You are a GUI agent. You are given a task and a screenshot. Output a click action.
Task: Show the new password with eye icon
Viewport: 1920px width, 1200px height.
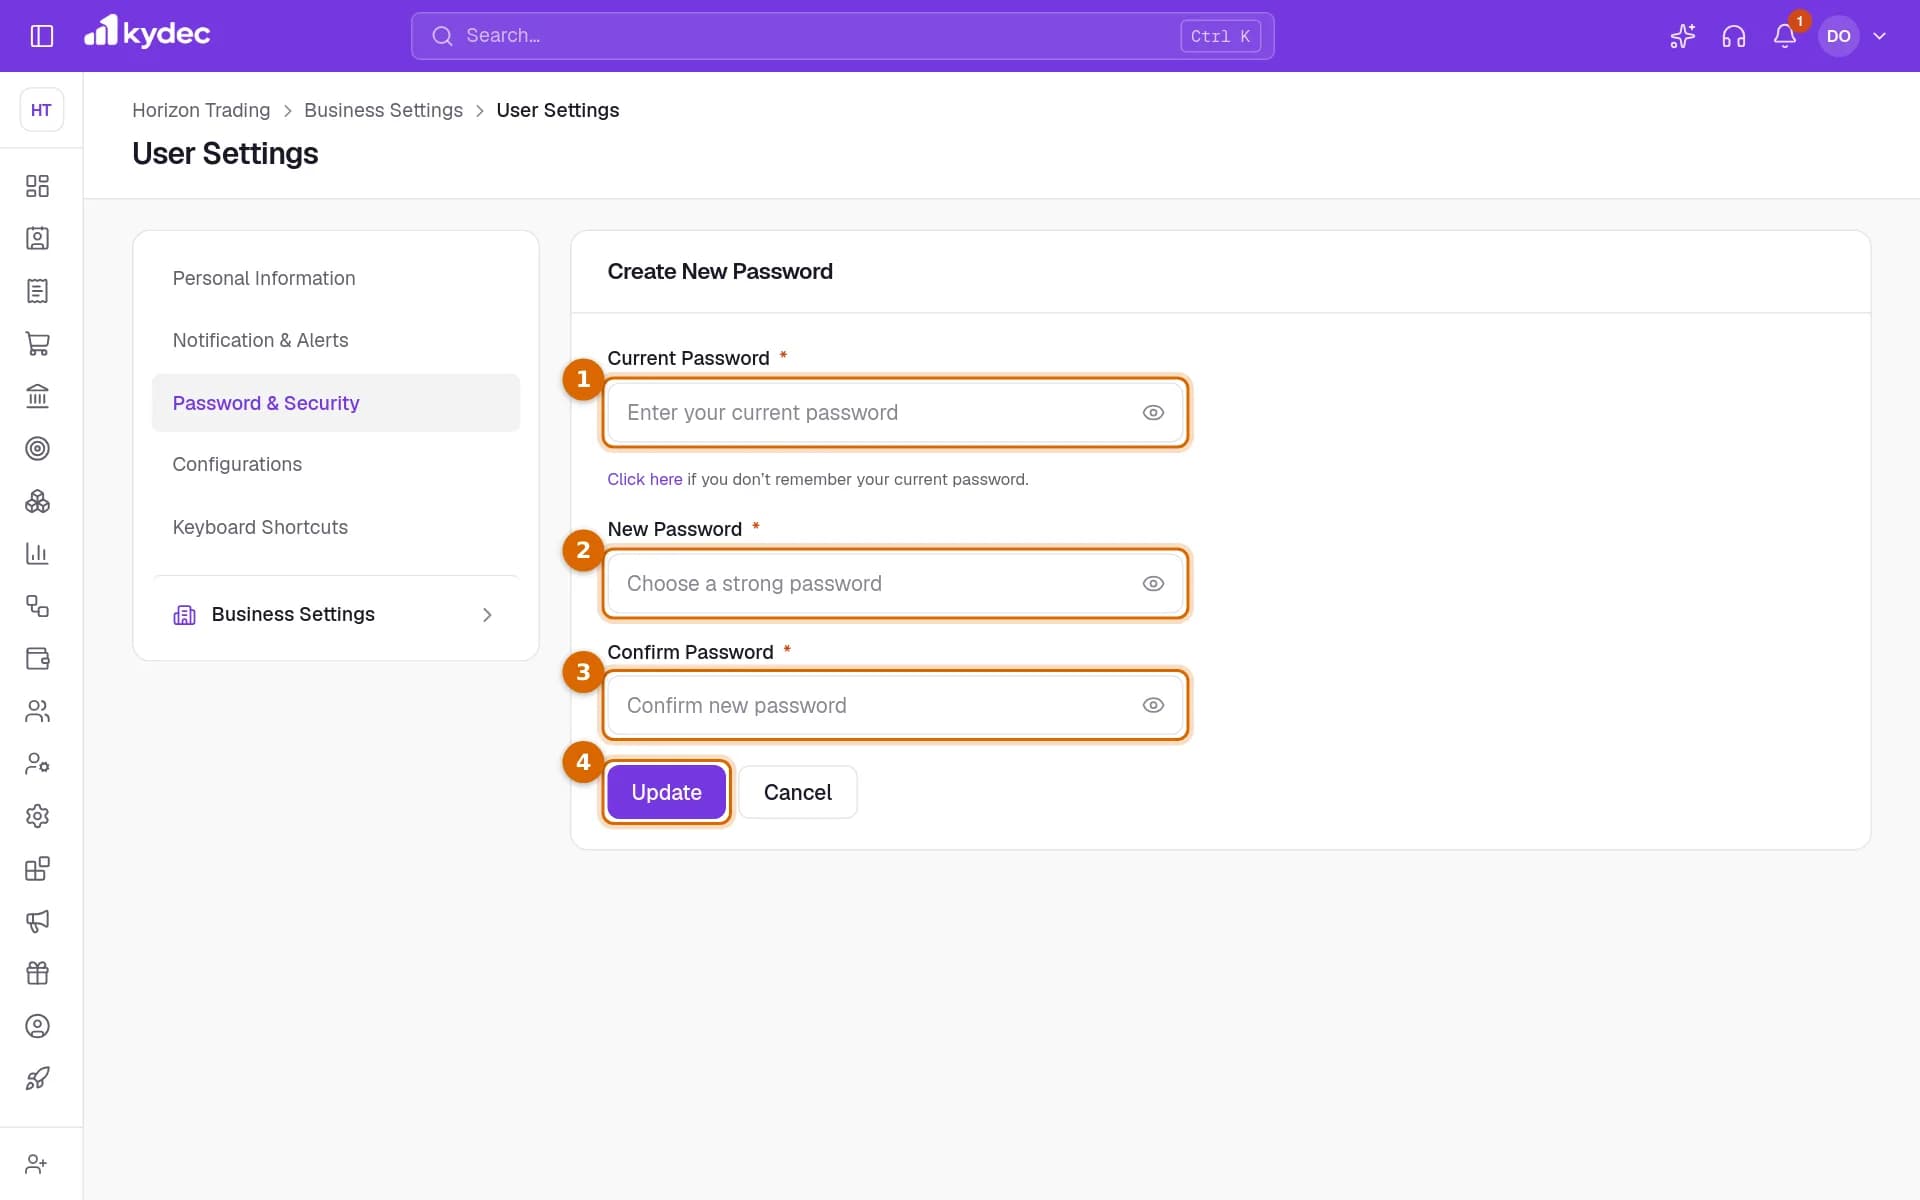click(x=1153, y=584)
